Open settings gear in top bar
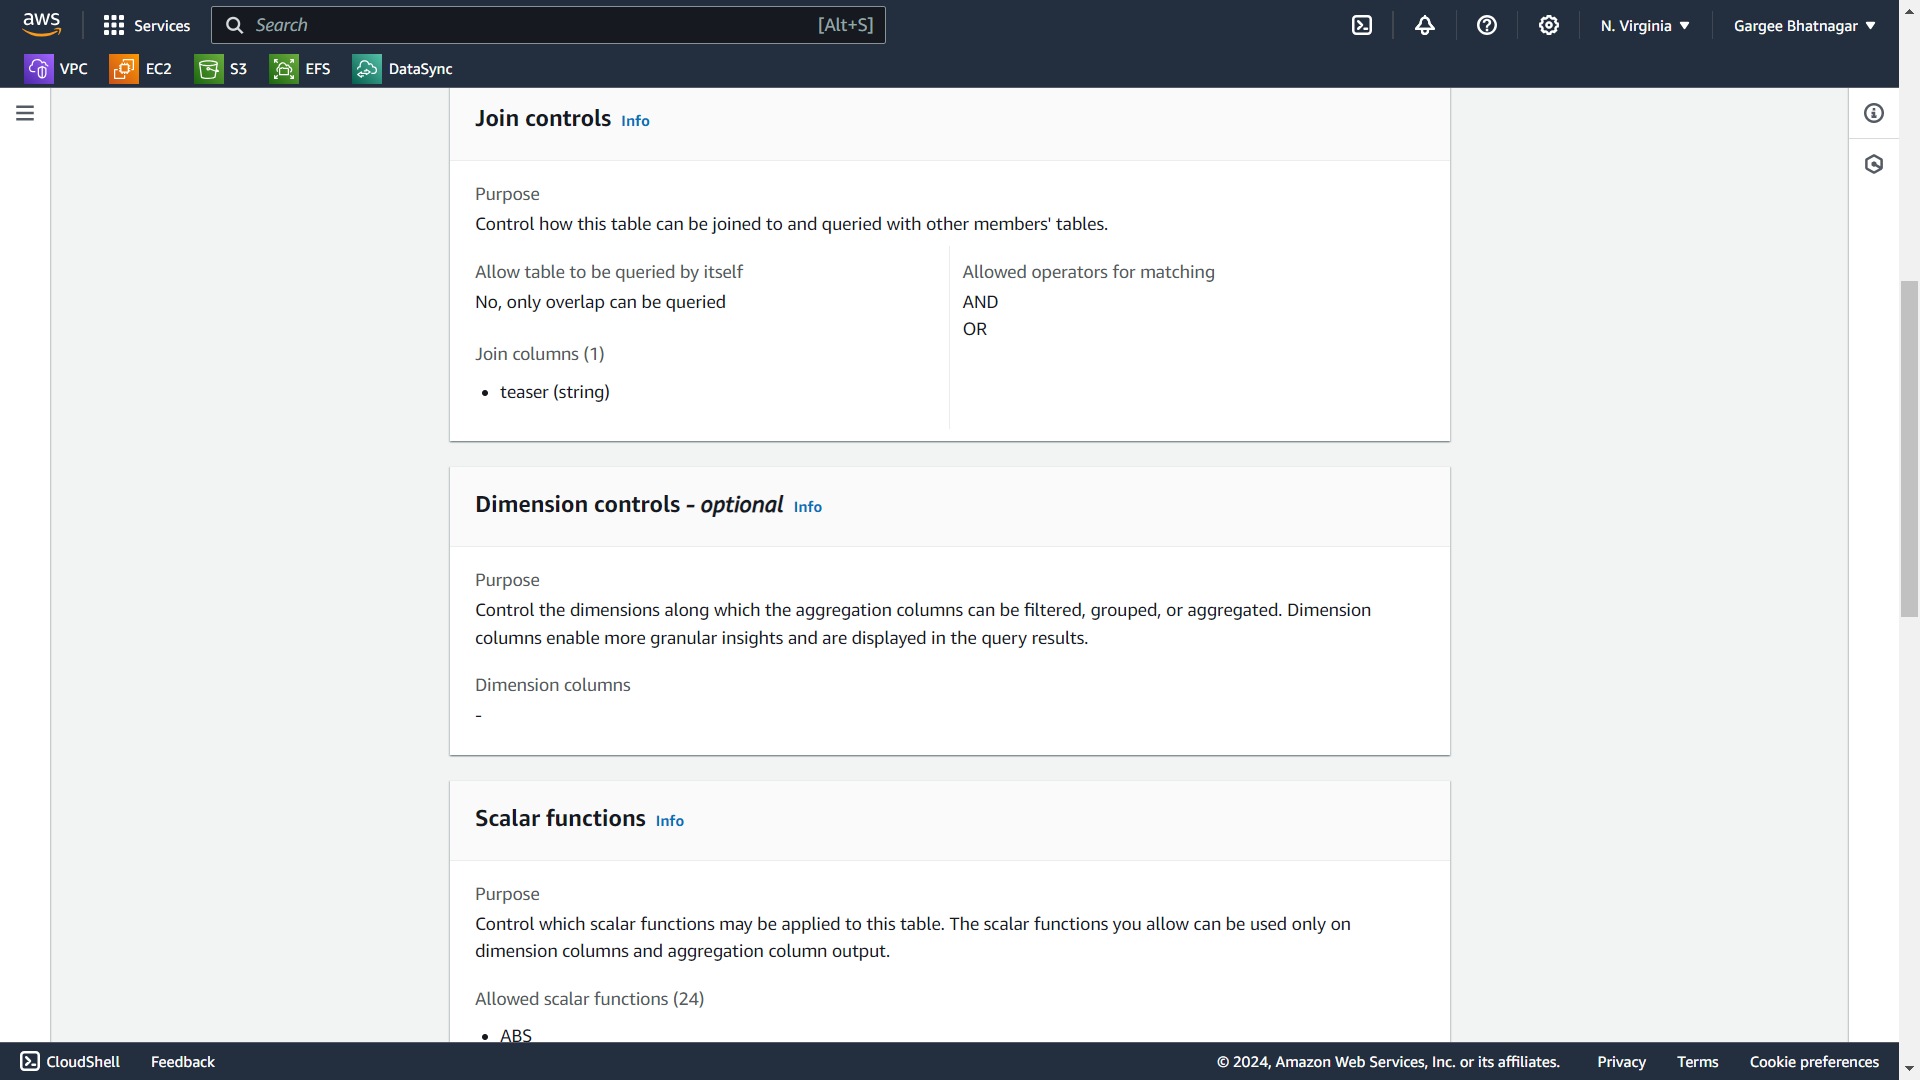 (x=1549, y=25)
